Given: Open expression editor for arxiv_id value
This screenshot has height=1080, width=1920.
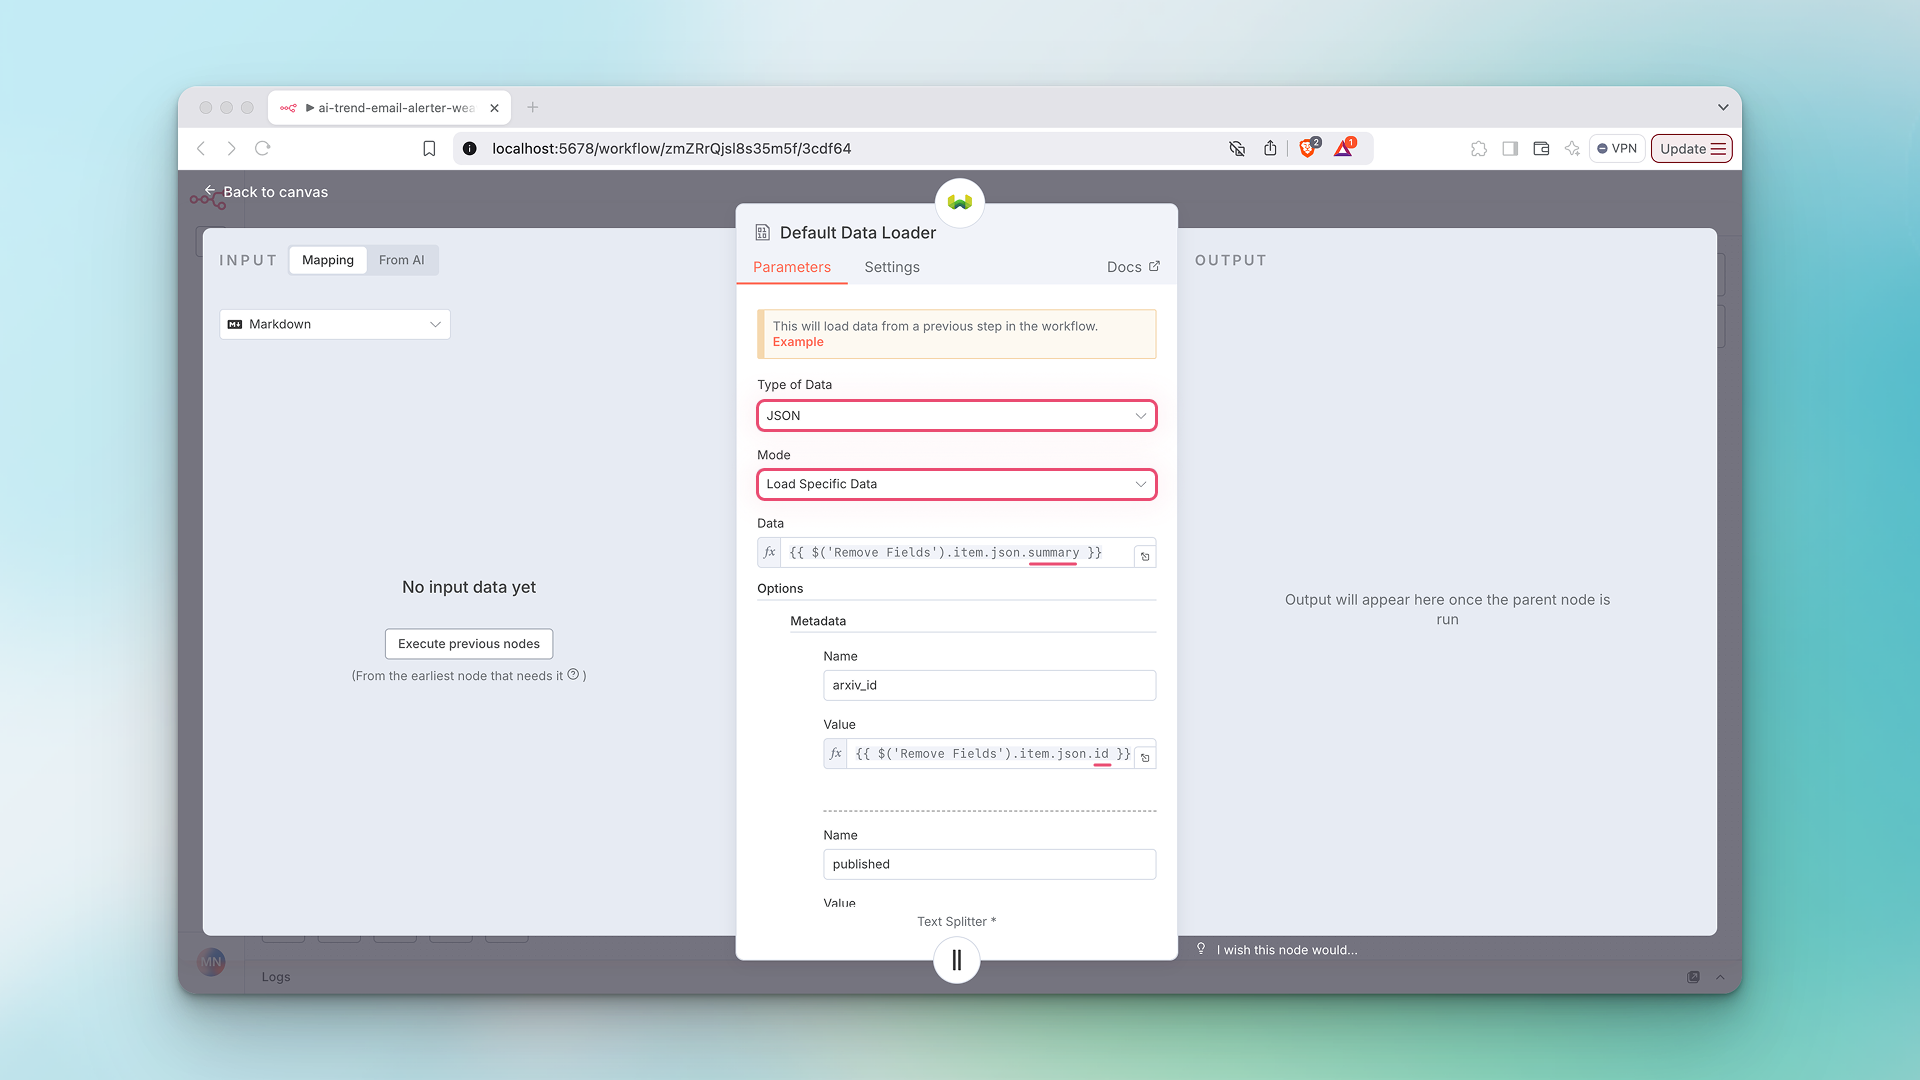Looking at the screenshot, I should click(x=1146, y=758).
